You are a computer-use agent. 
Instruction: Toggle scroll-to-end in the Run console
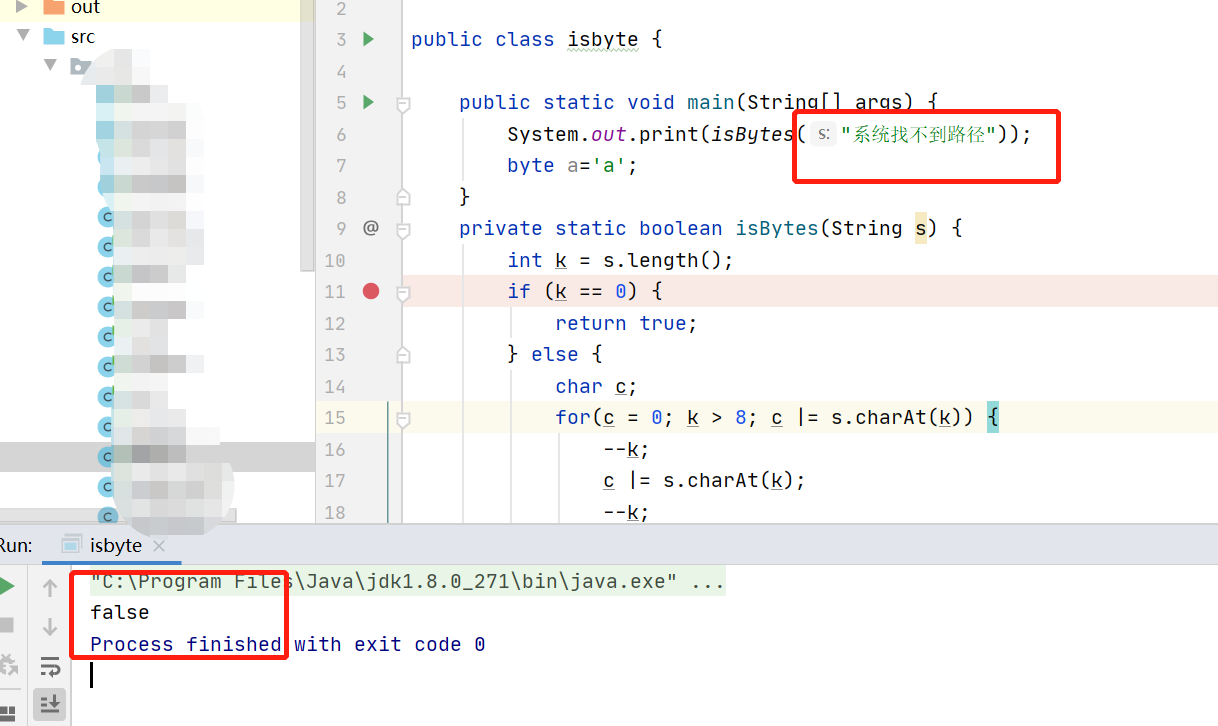tap(49, 704)
